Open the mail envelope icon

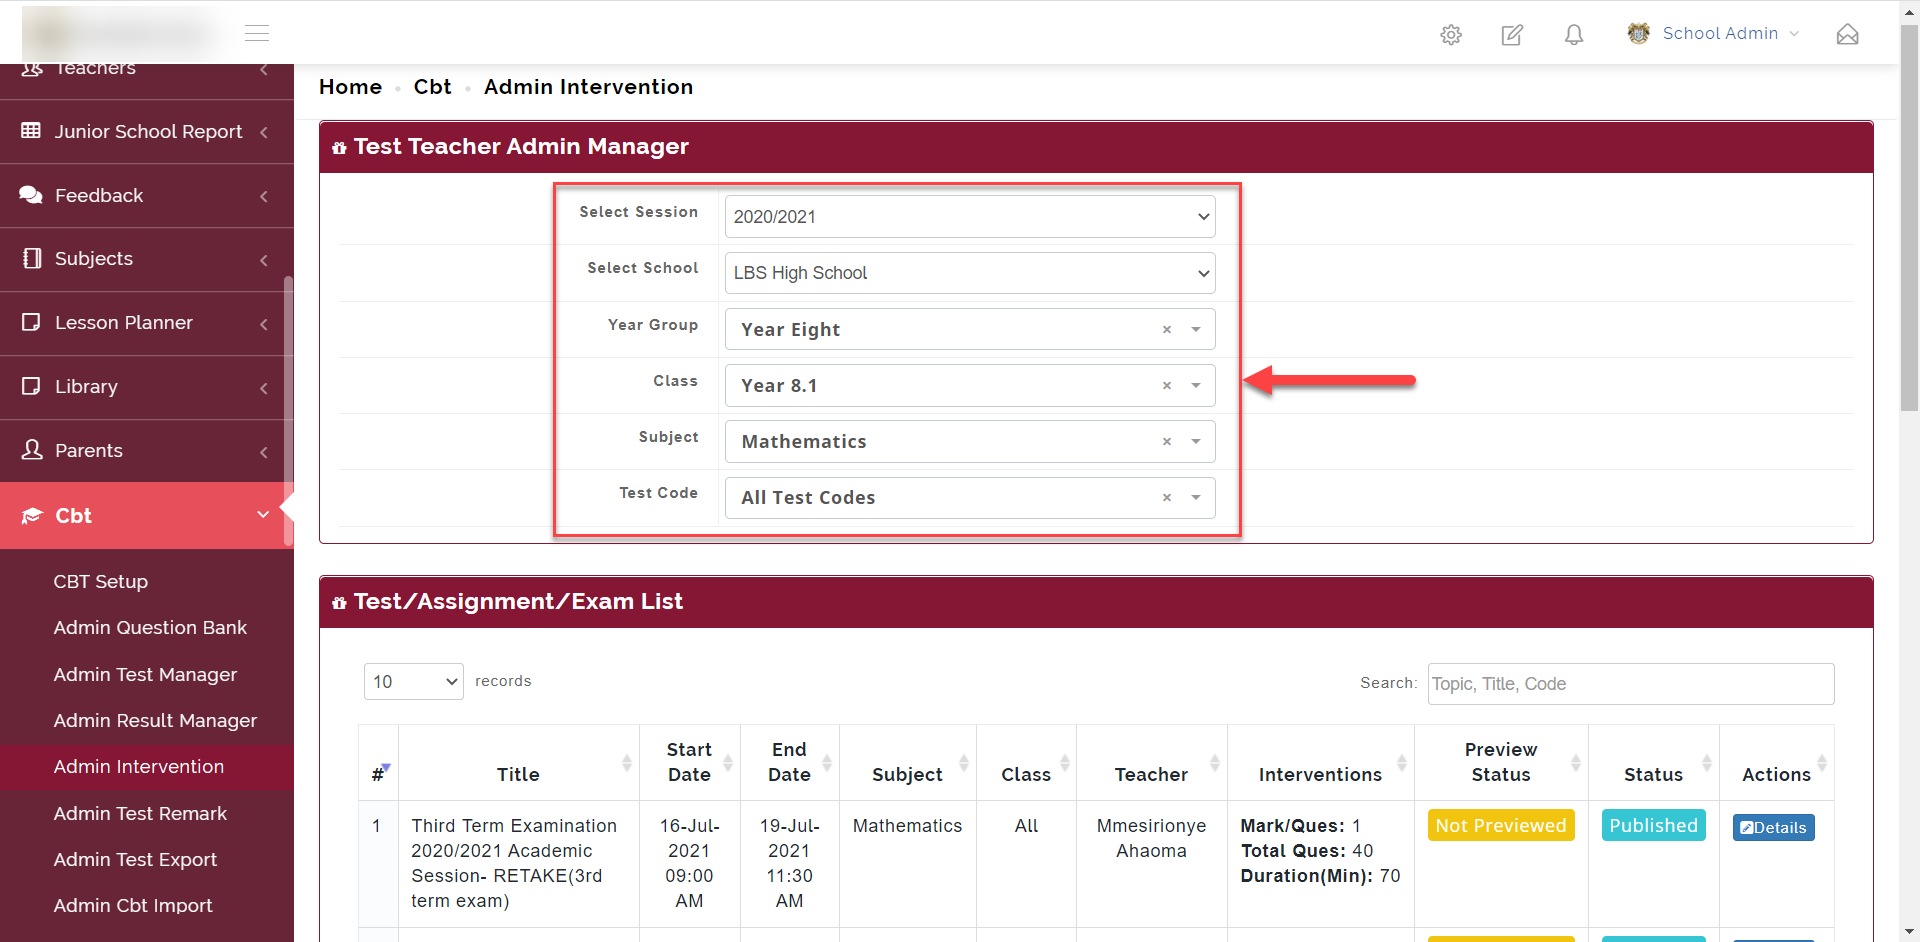click(1848, 35)
